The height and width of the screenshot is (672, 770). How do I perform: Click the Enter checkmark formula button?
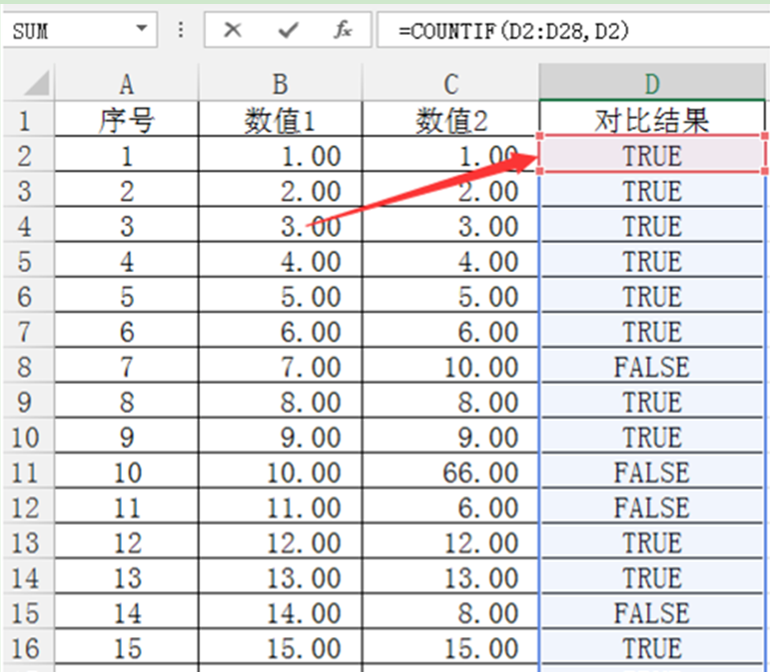click(x=289, y=30)
